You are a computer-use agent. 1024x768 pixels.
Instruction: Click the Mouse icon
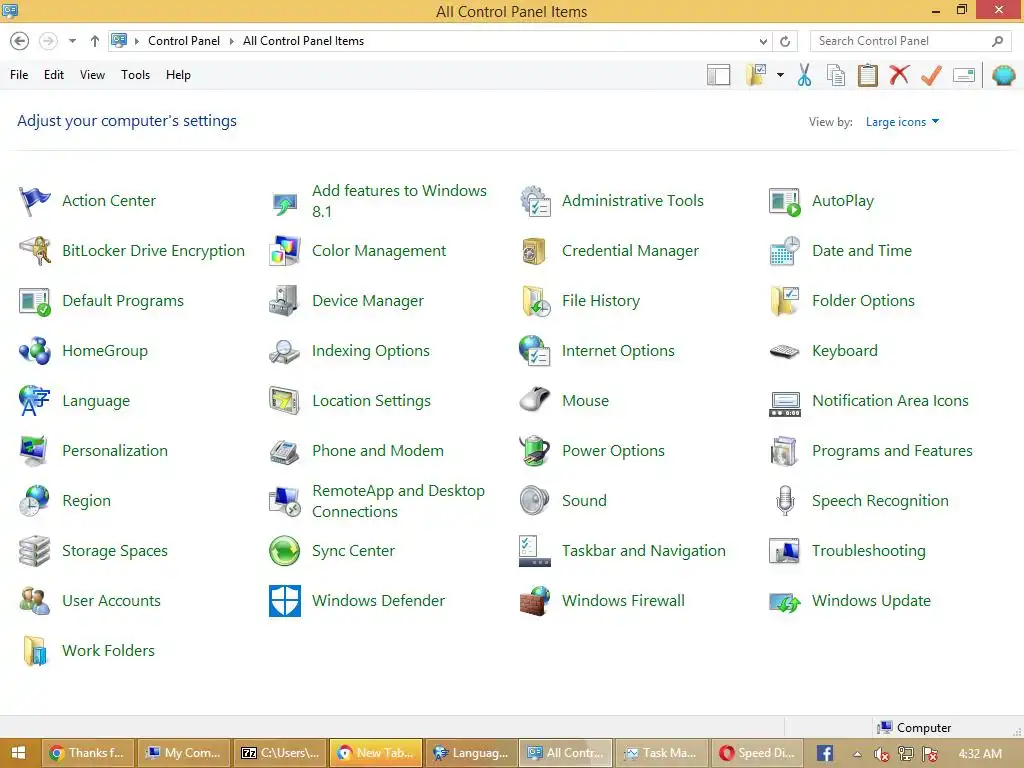pos(535,401)
